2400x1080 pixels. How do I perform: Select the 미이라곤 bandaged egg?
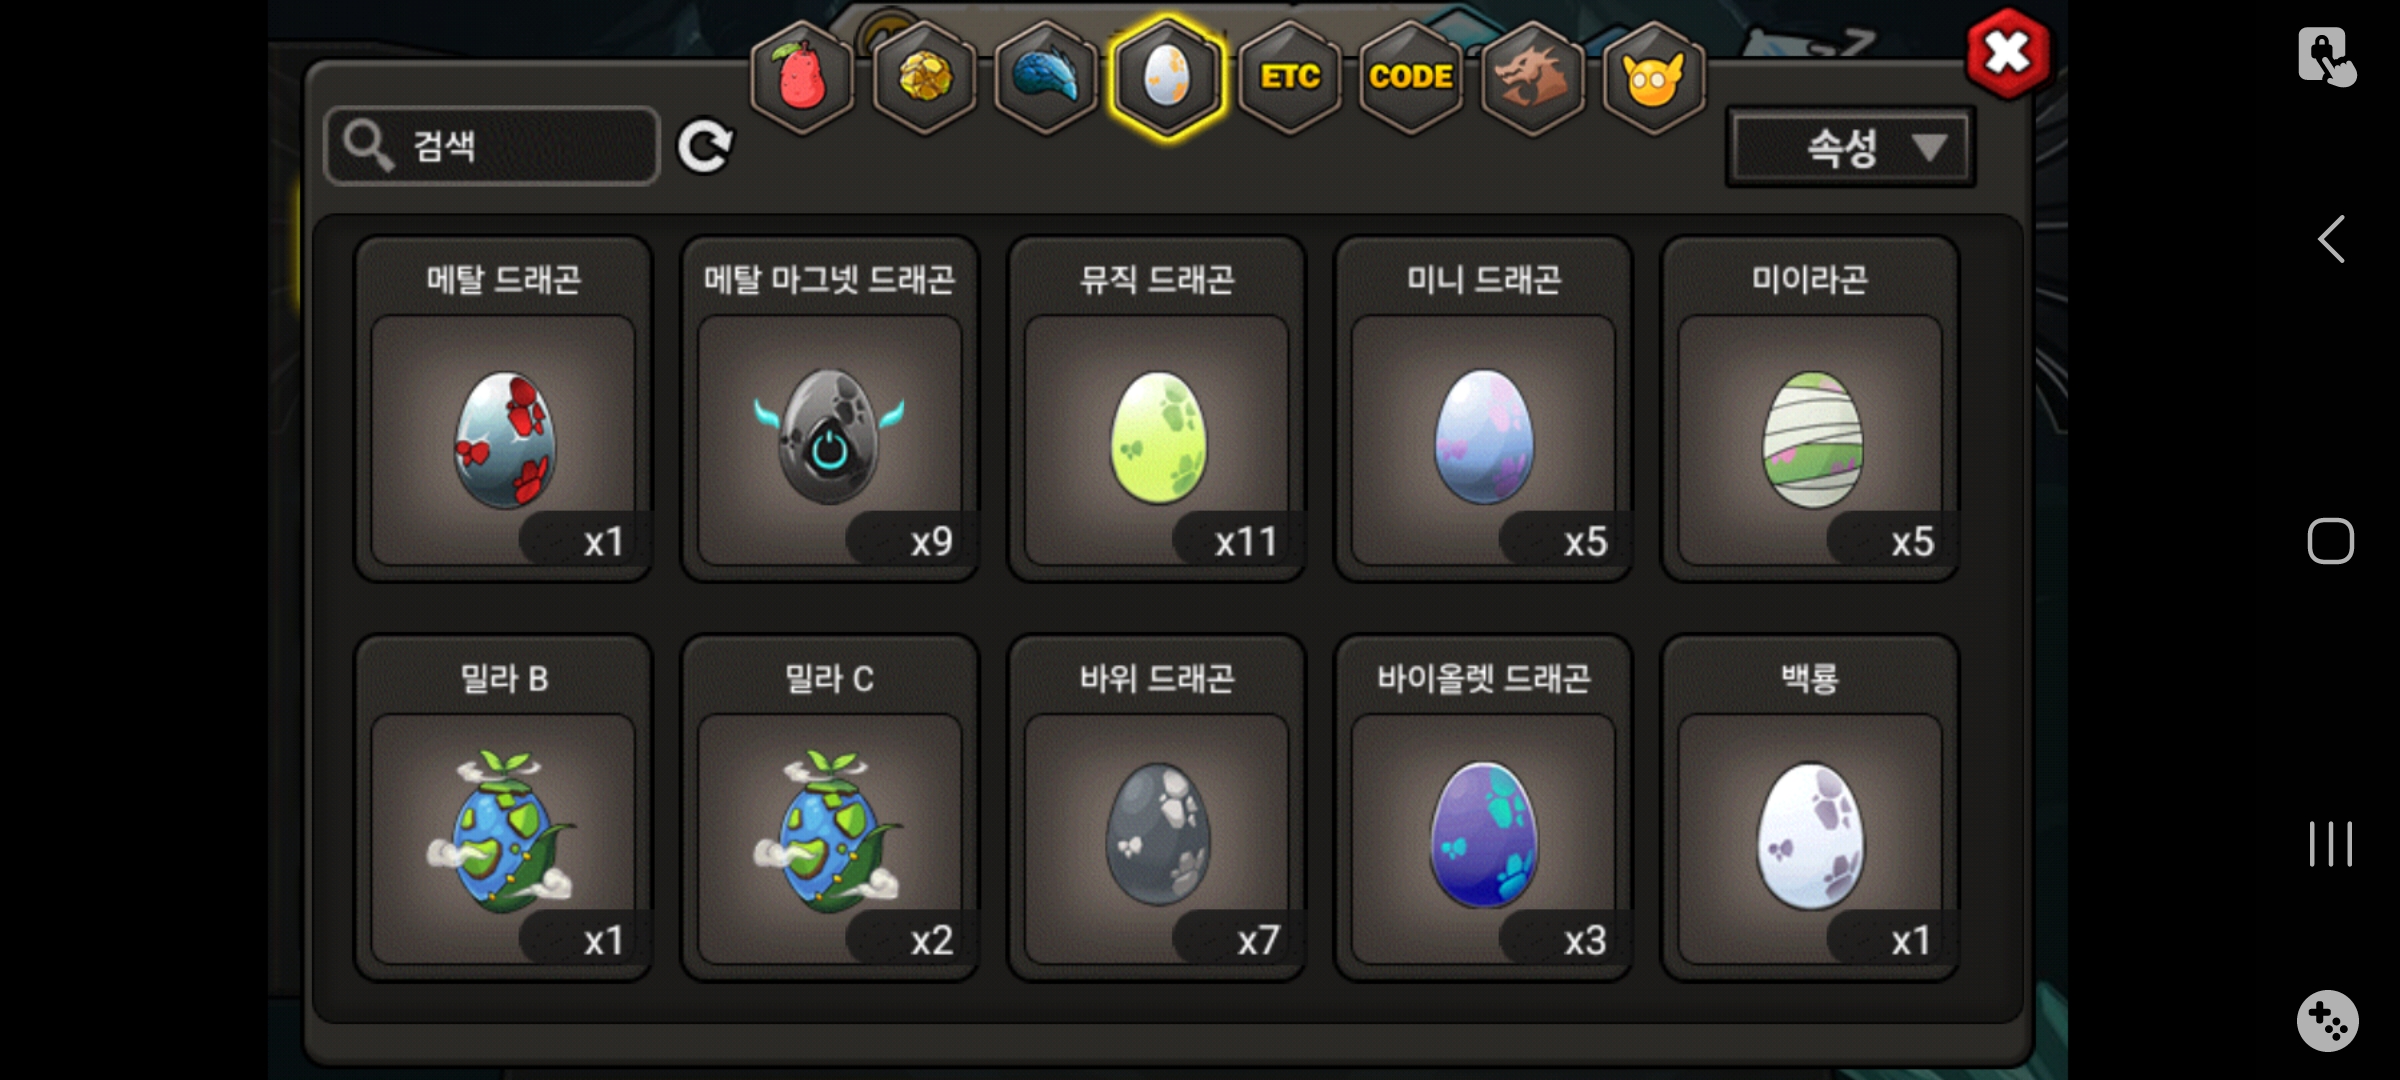click(1810, 408)
